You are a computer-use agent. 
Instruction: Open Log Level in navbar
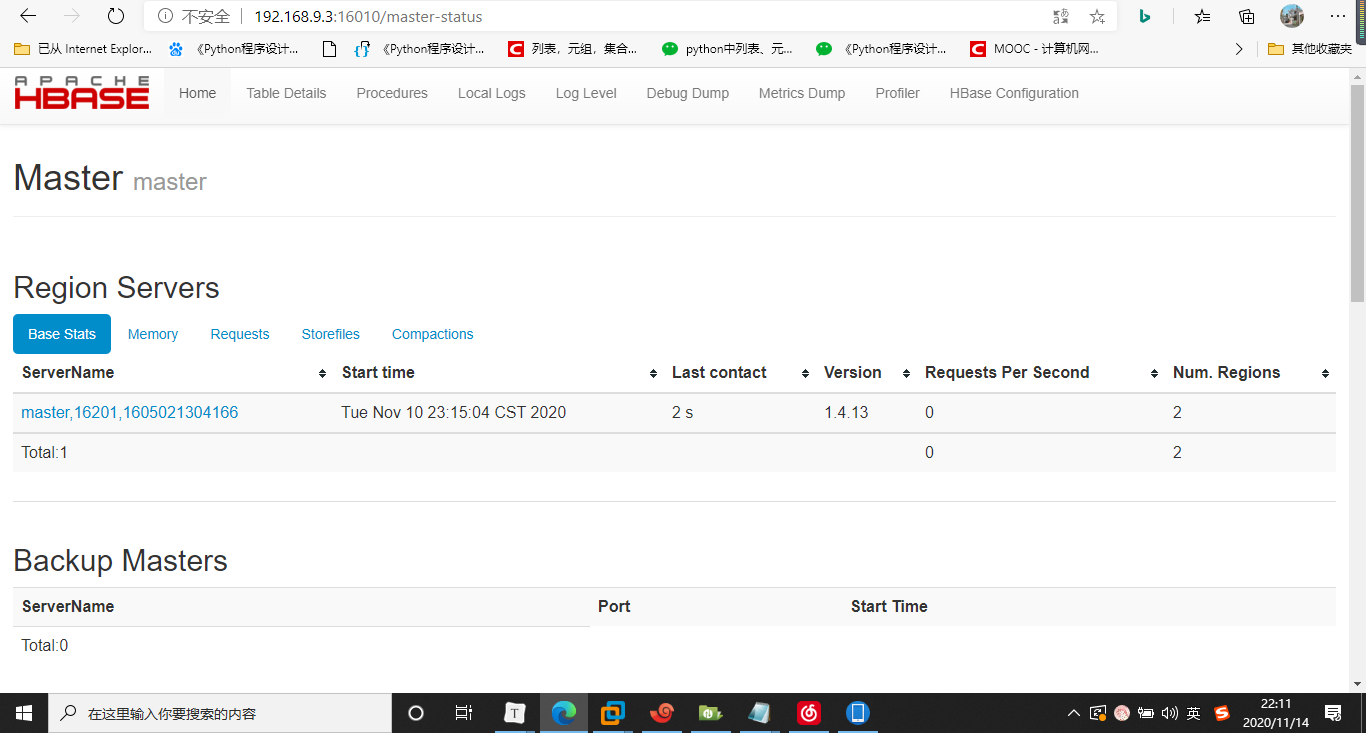pyautogui.click(x=586, y=93)
